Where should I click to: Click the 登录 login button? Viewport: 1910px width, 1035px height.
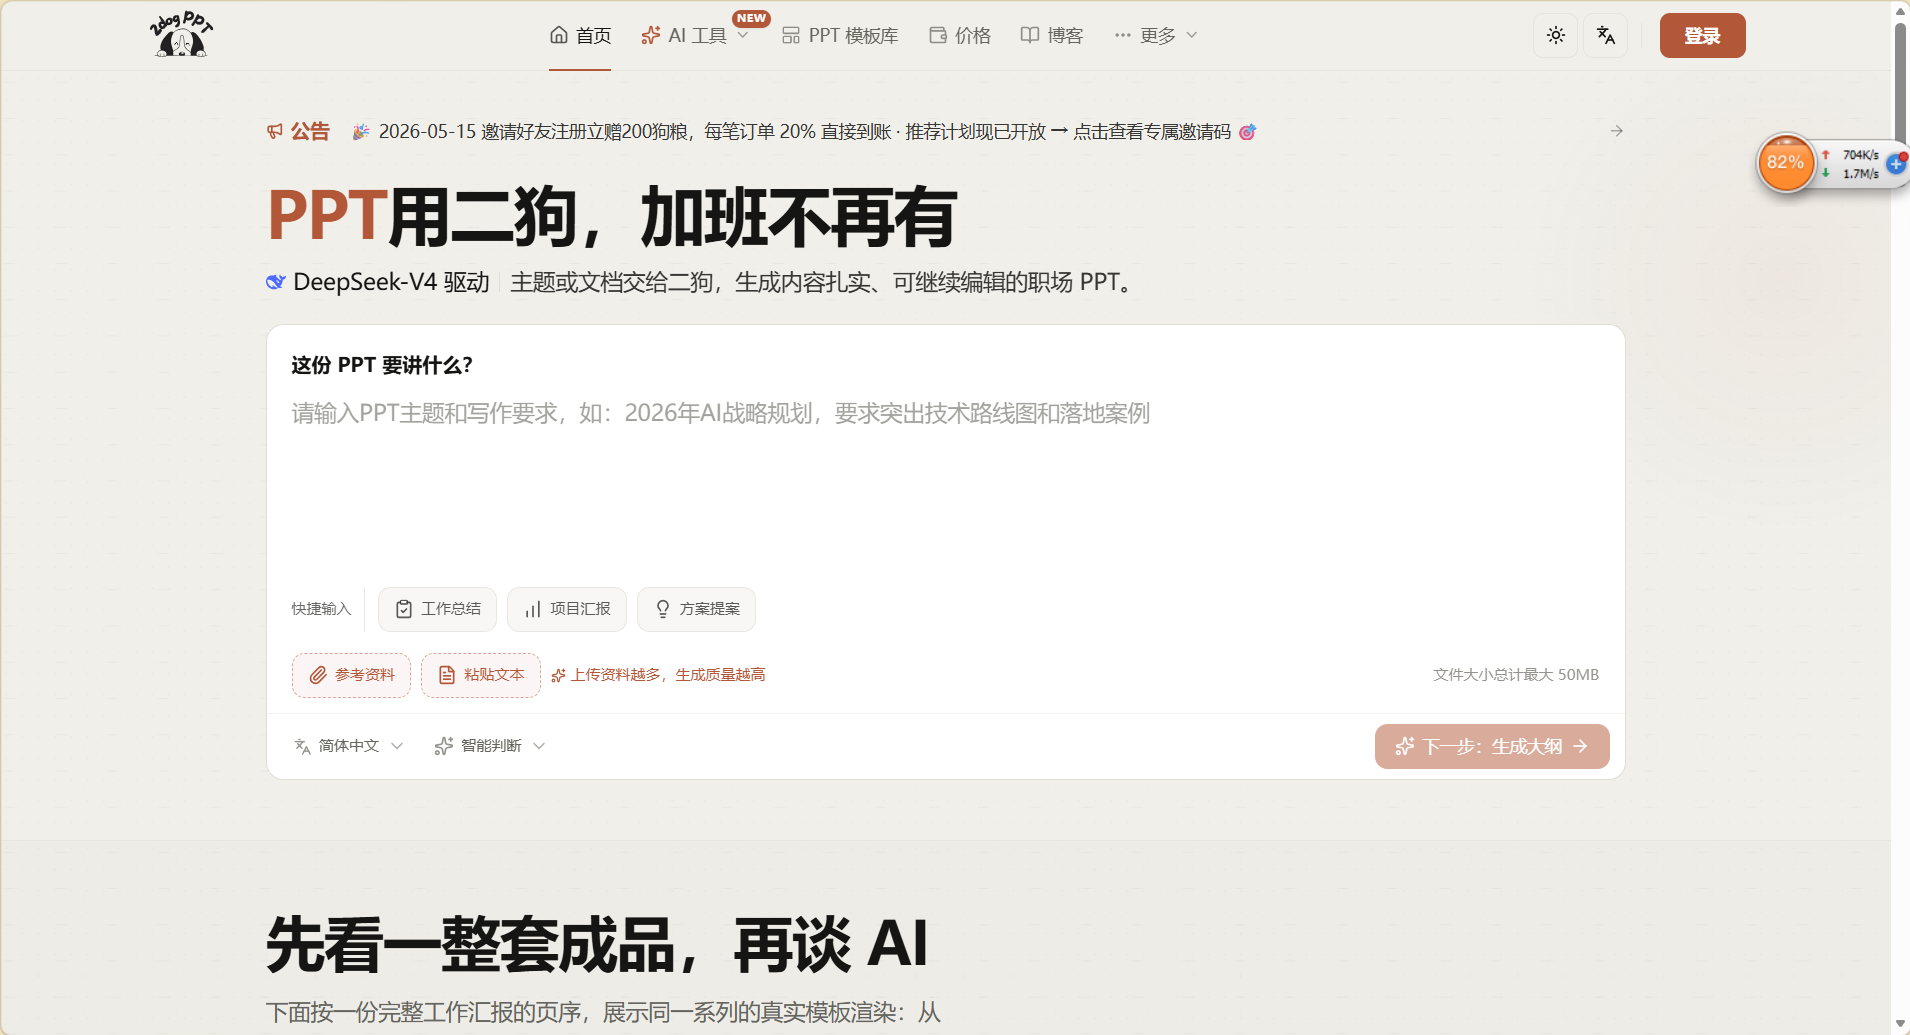tap(1702, 36)
